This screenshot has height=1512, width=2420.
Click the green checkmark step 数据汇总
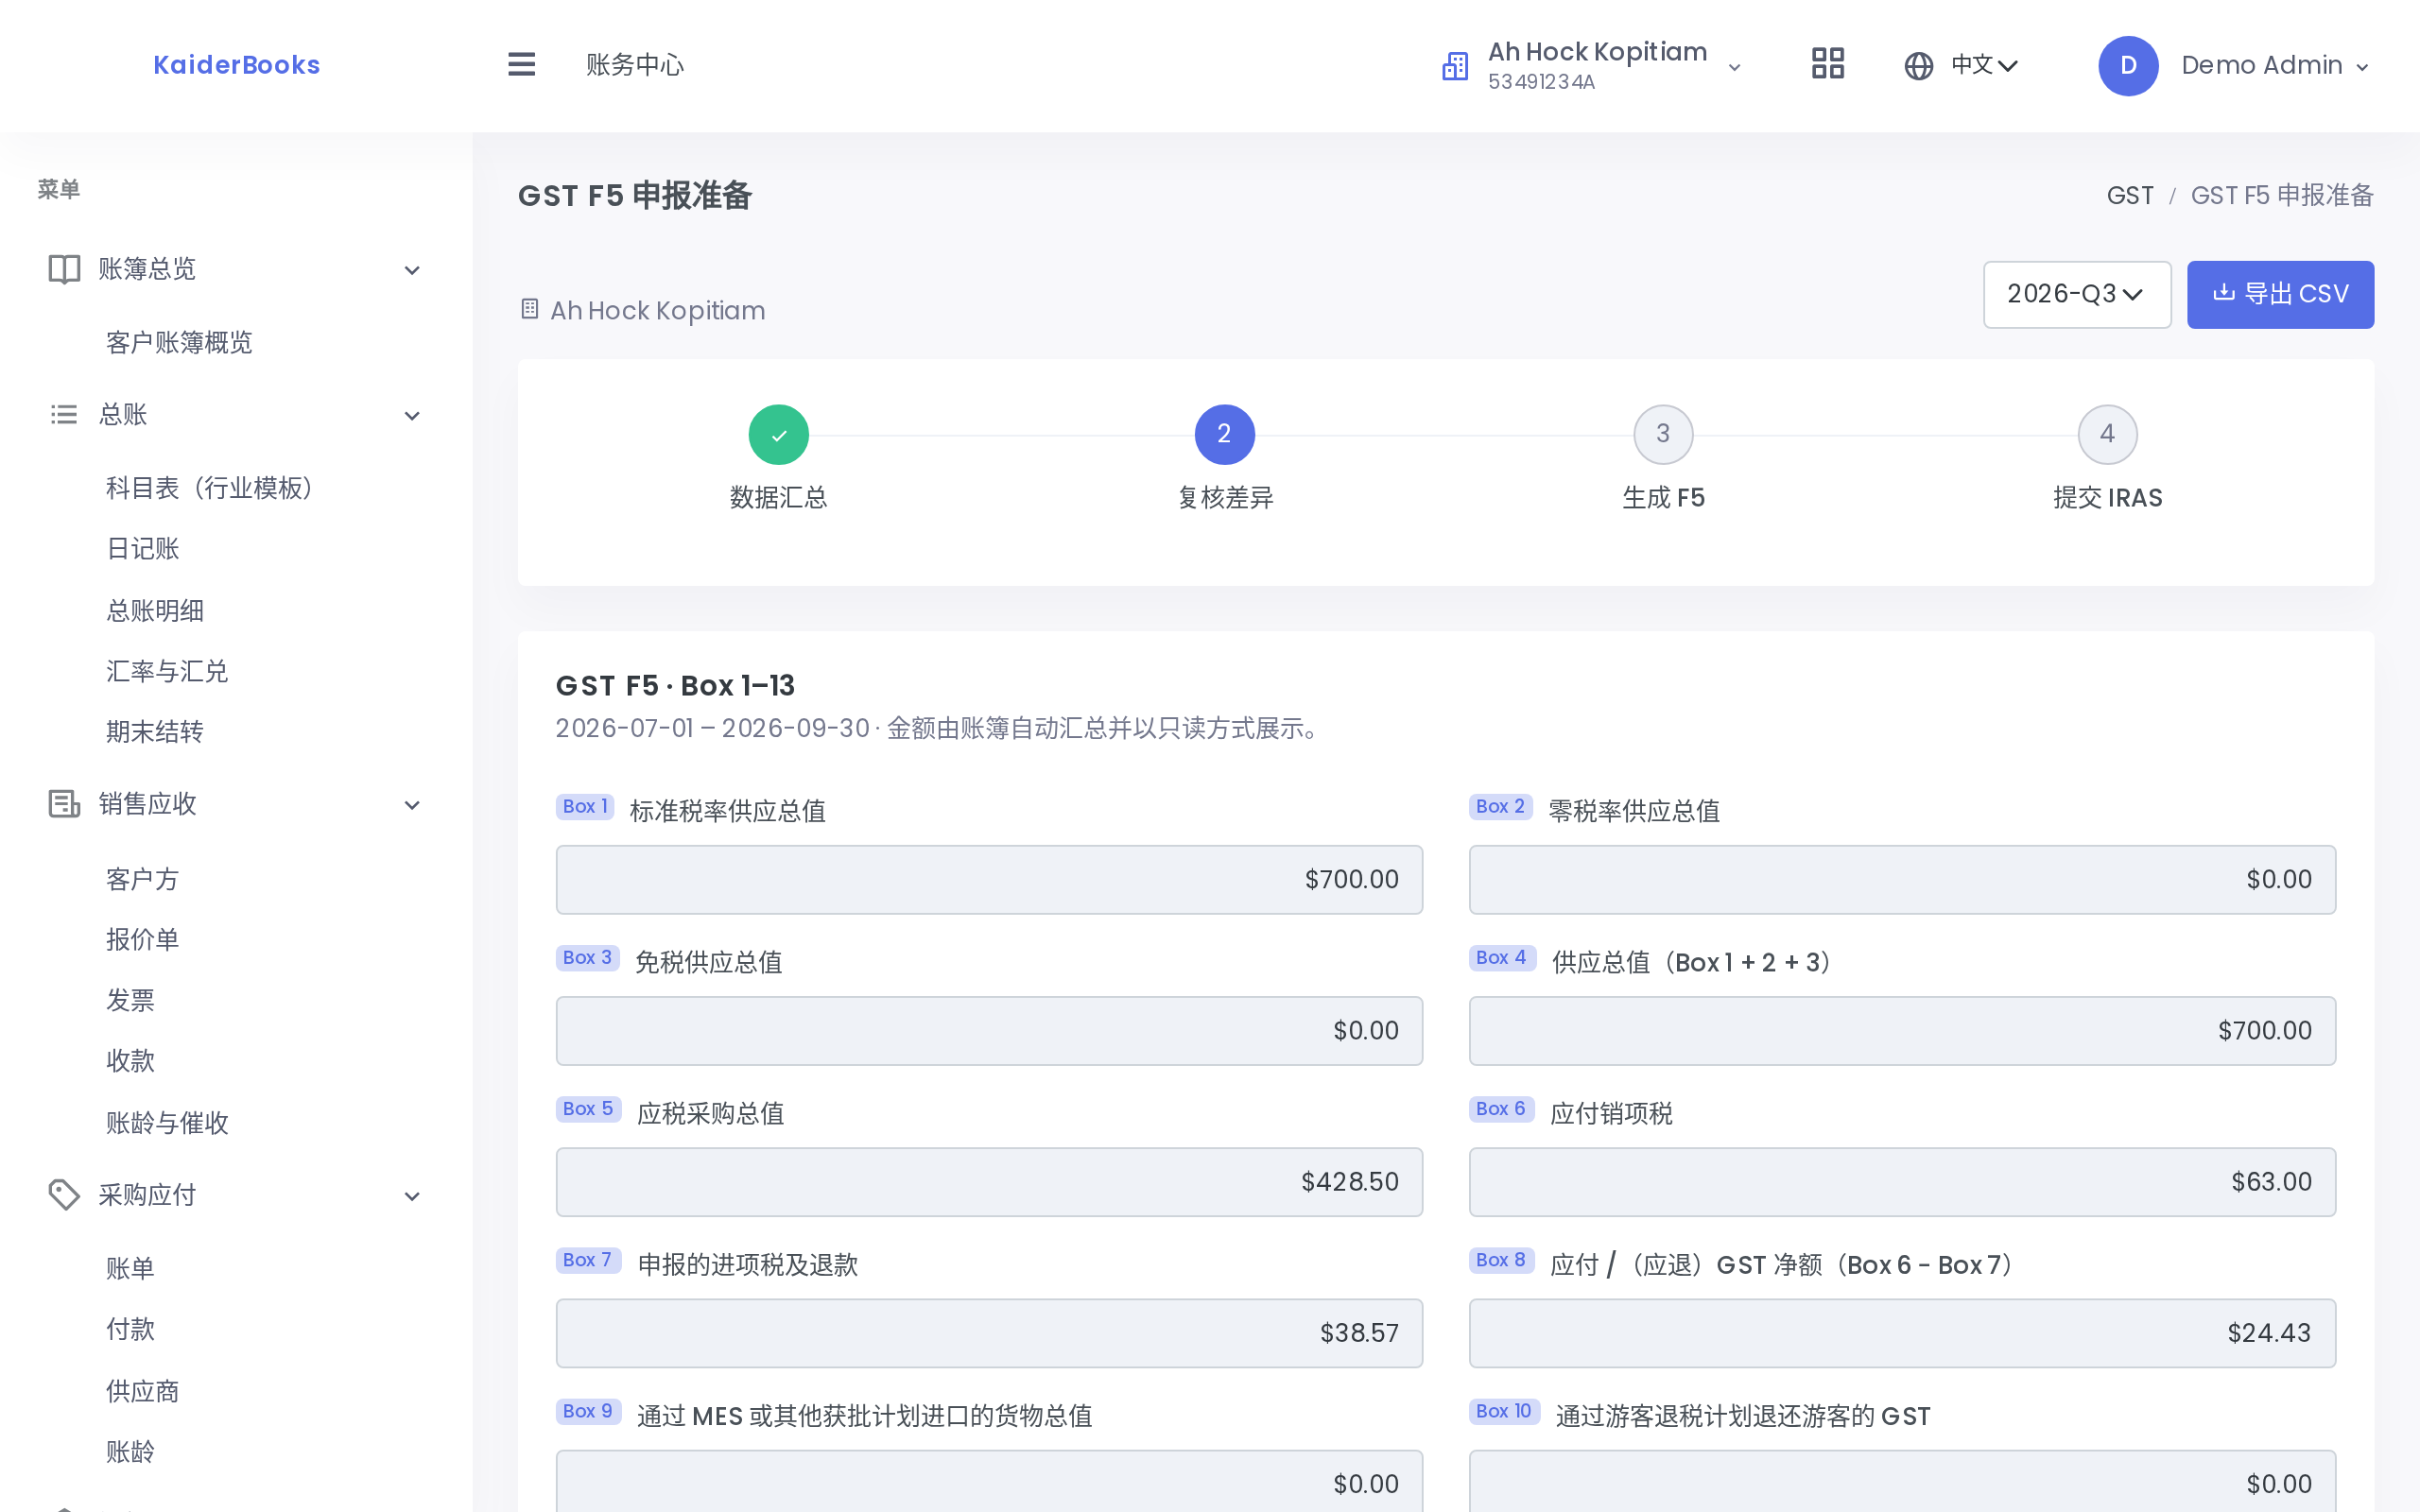[778, 434]
